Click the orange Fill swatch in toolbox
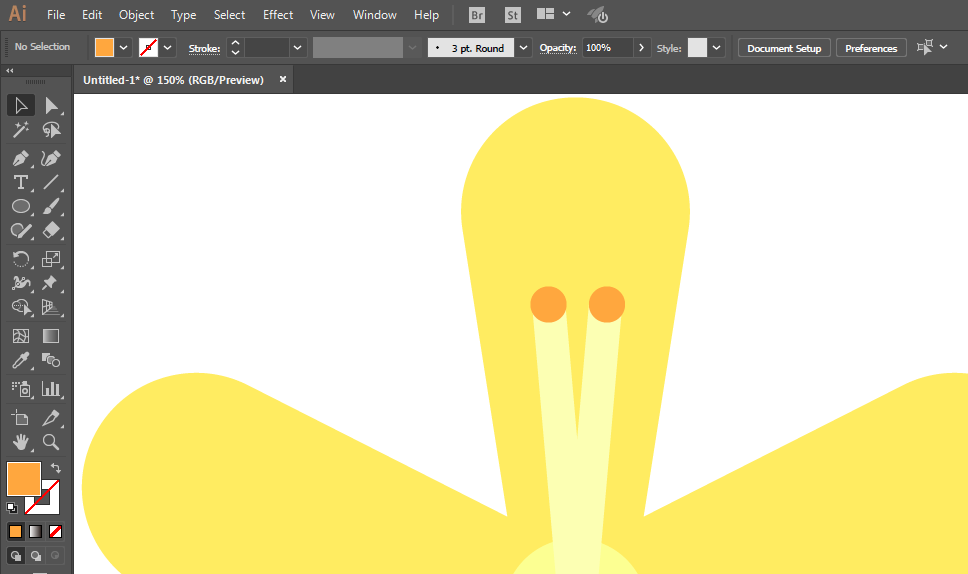 24,478
